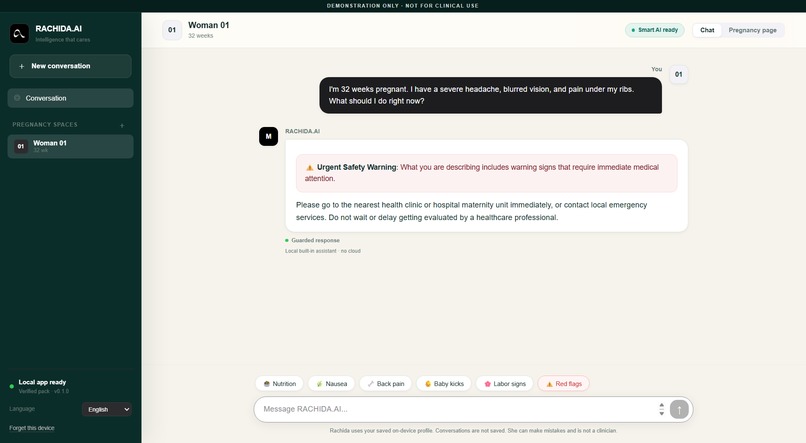Click the Urgent Safety Warning triangle icon

(x=309, y=168)
